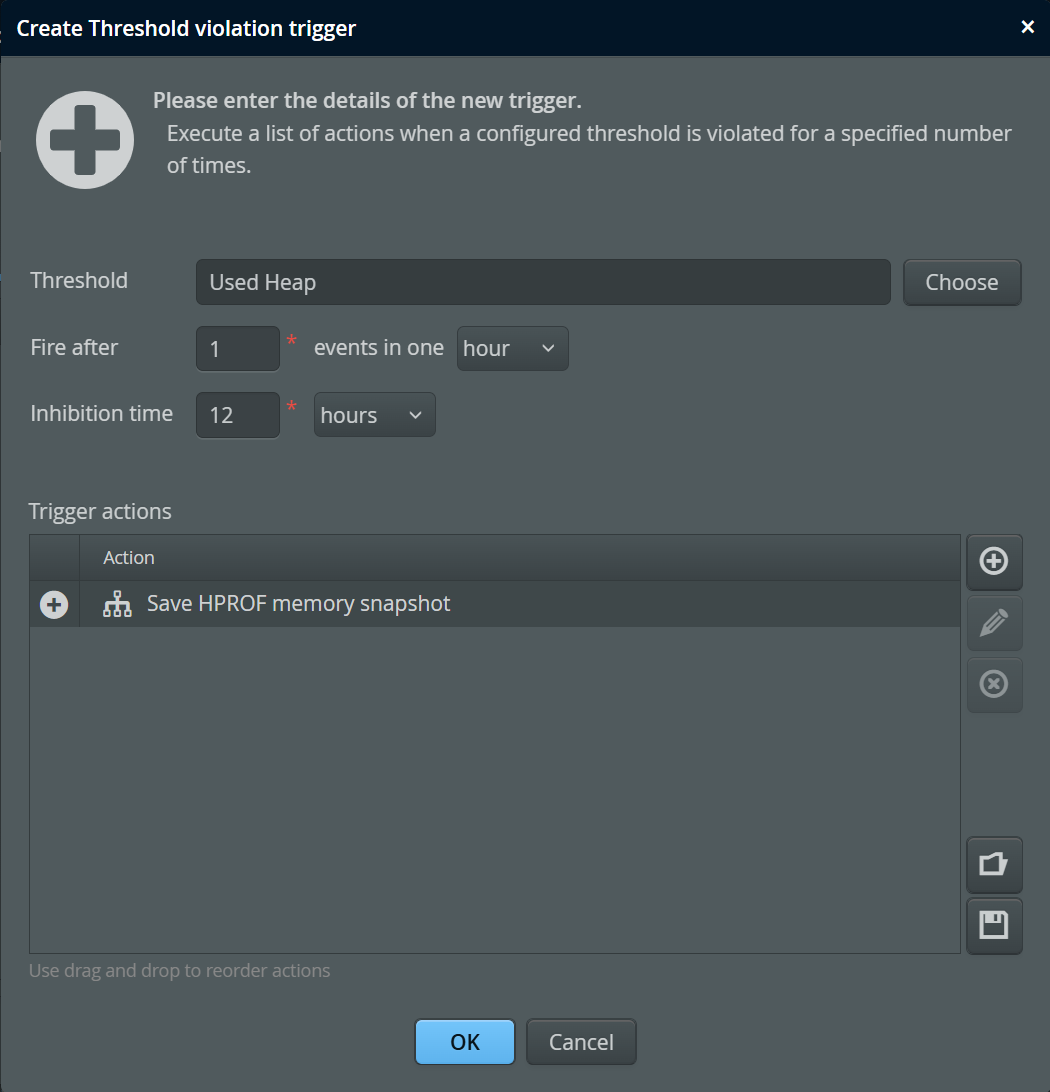Screen dimensions: 1050x1092
Task: Cancel the trigger creation
Action: pos(581,1042)
